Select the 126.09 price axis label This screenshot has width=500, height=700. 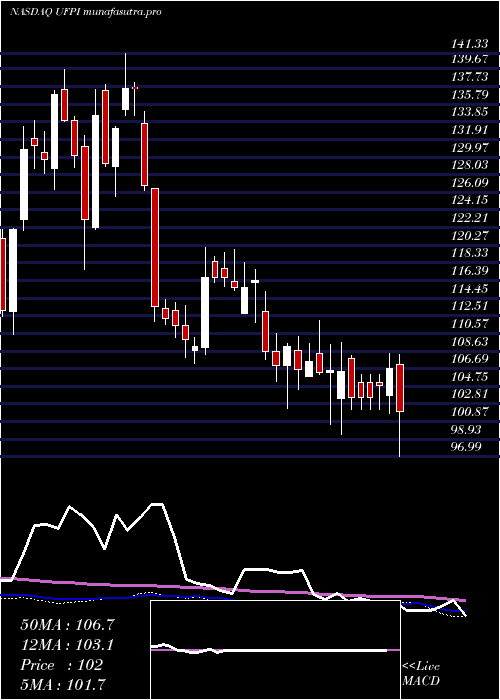coord(470,183)
